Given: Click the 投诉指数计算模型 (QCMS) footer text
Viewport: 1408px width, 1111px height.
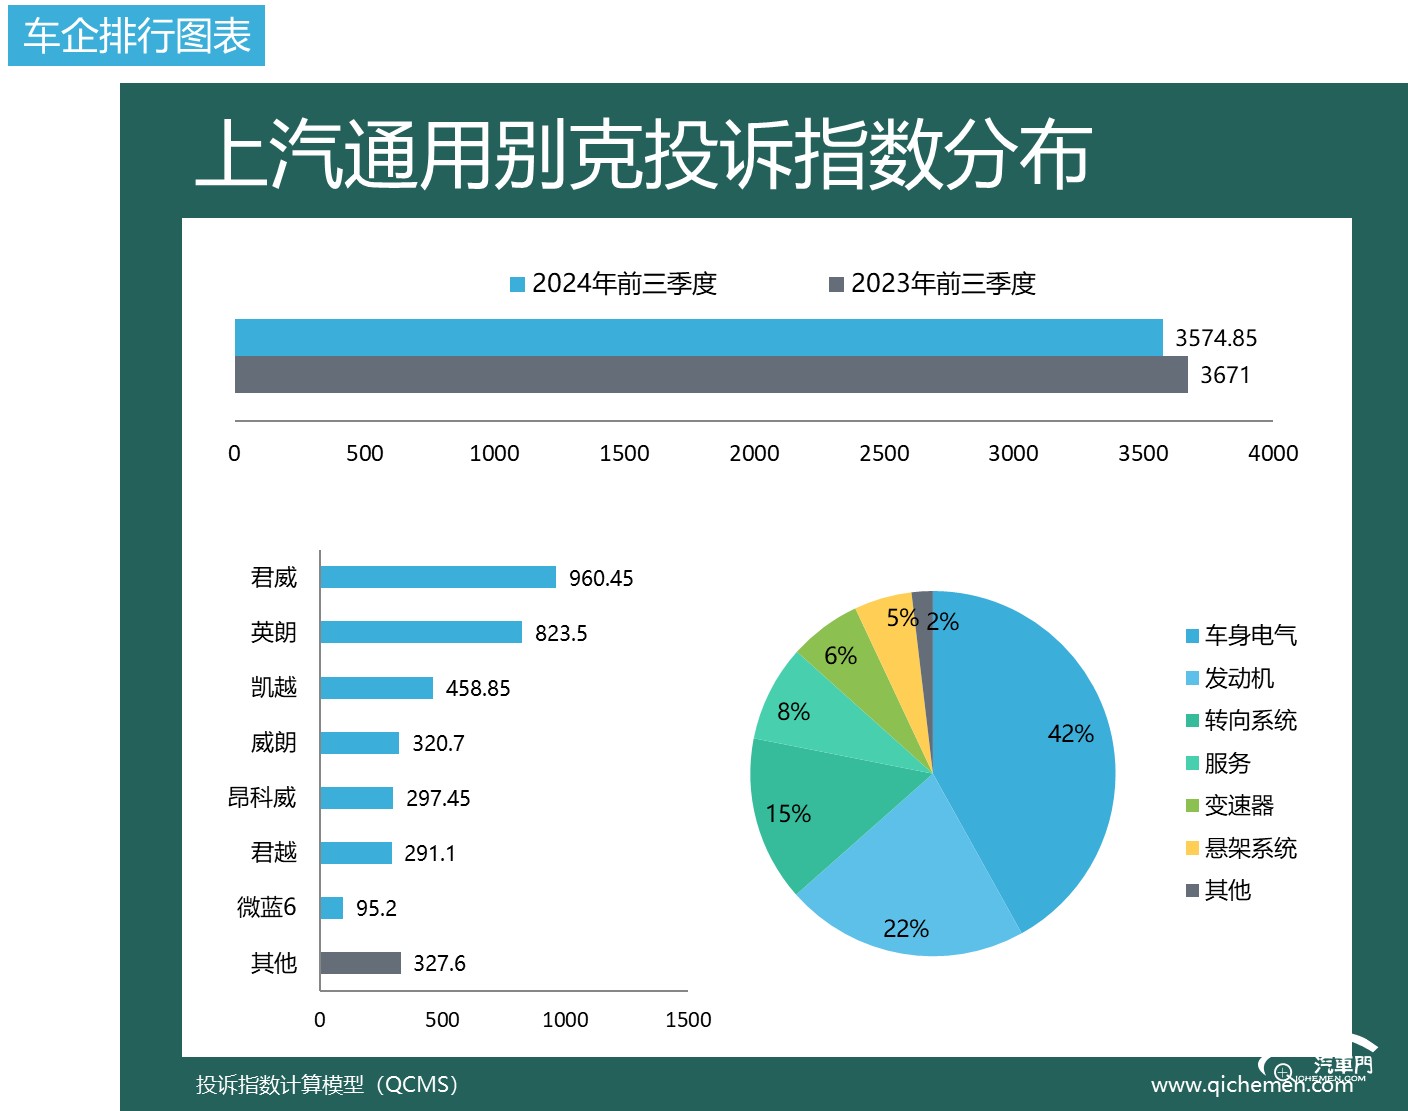Looking at the screenshot, I should (x=327, y=1084).
